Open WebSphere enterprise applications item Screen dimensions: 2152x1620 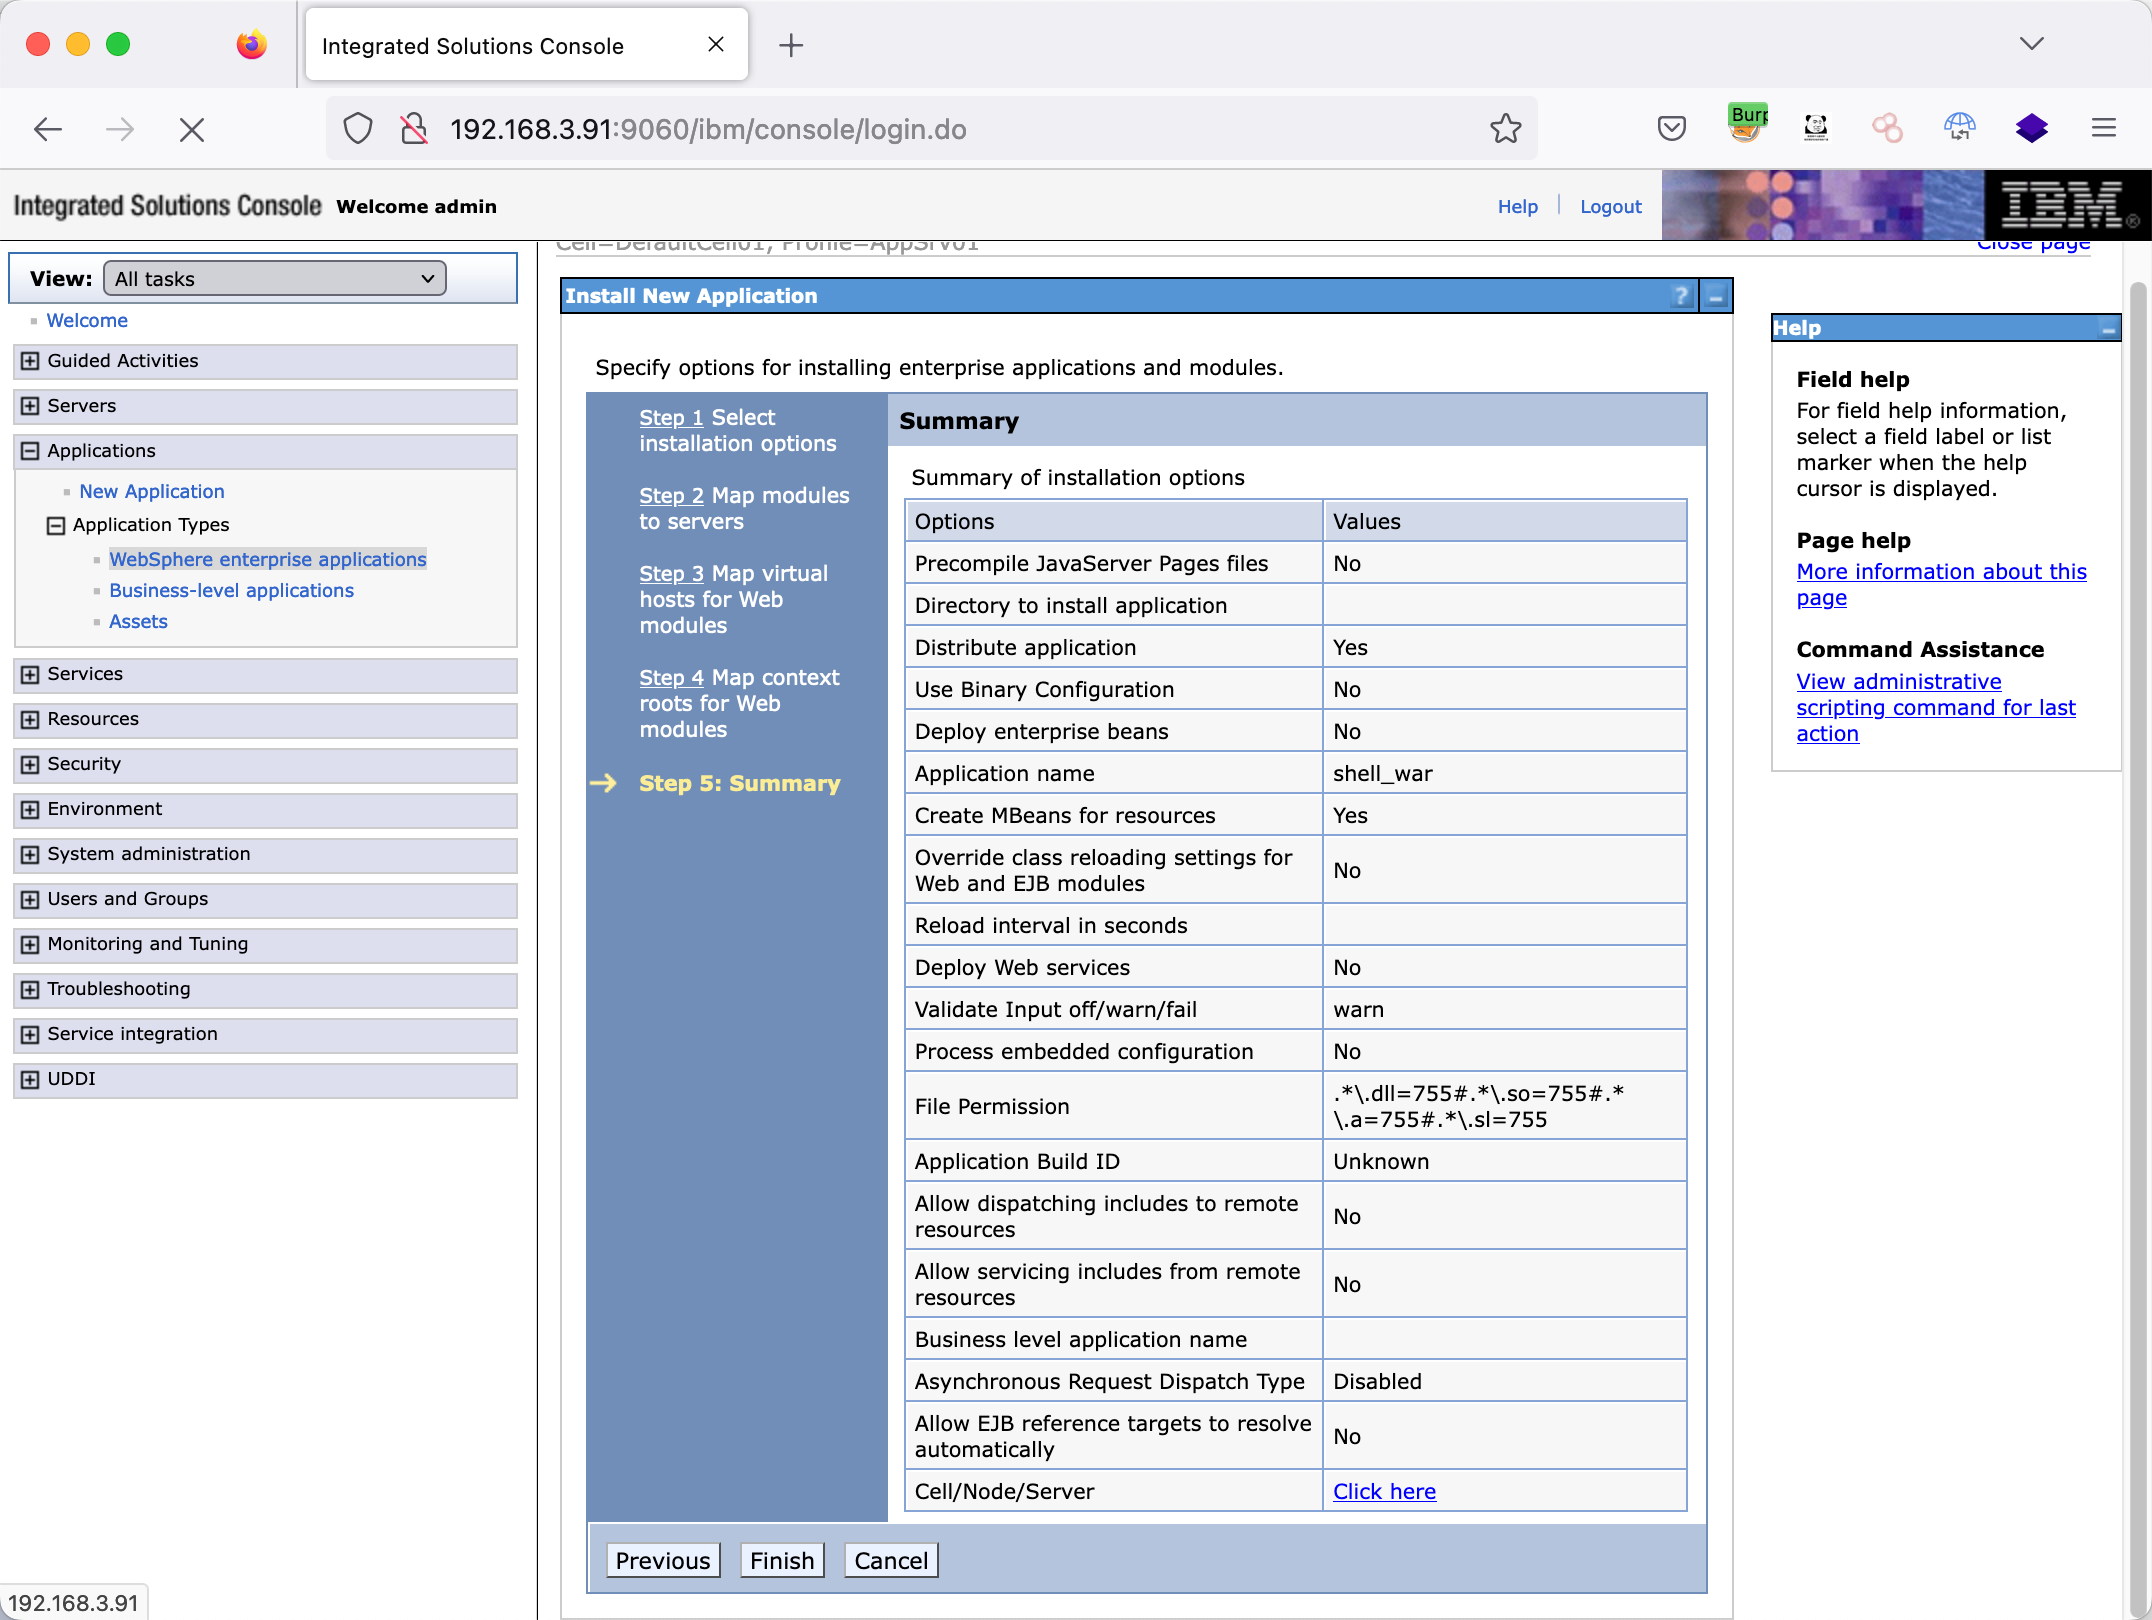click(x=267, y=559)
